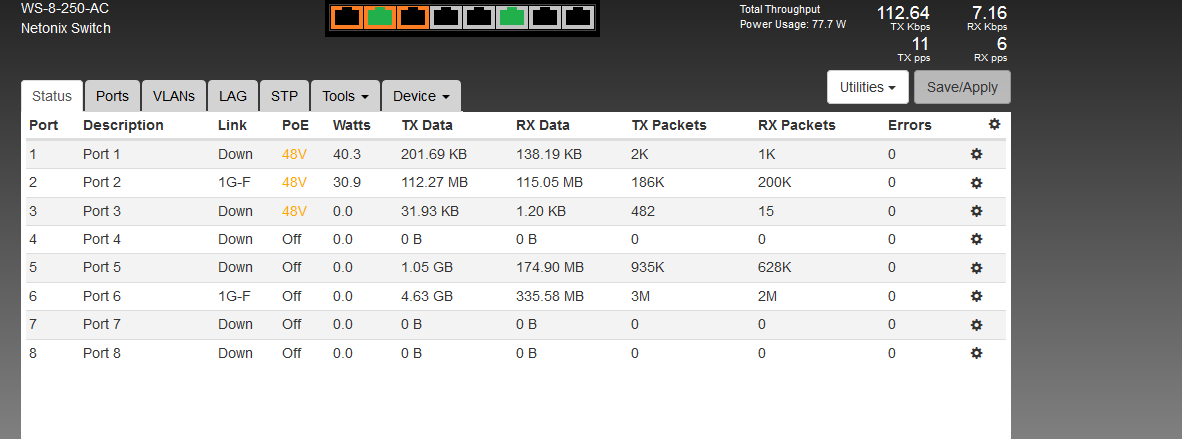Image resolution: width=1182 pixels, height=439 pixels.
Task: Open the Device dropdown tab
Action: pos(421,97)
